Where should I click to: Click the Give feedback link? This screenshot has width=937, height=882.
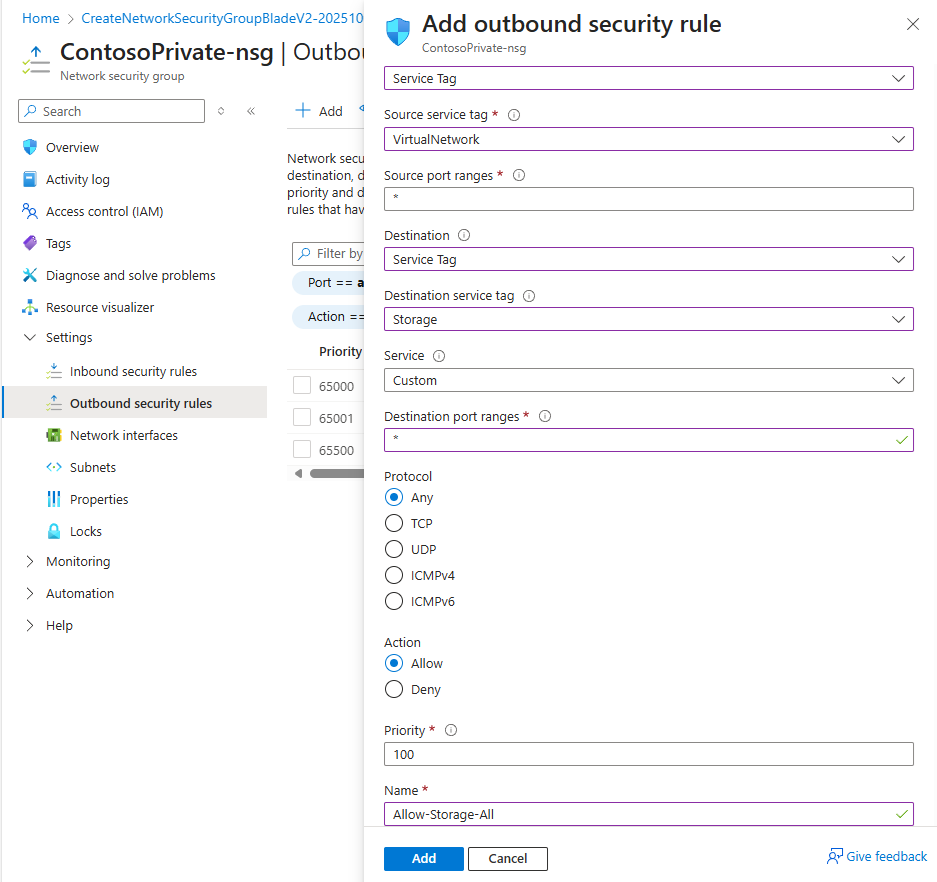(x=877, y=856)
